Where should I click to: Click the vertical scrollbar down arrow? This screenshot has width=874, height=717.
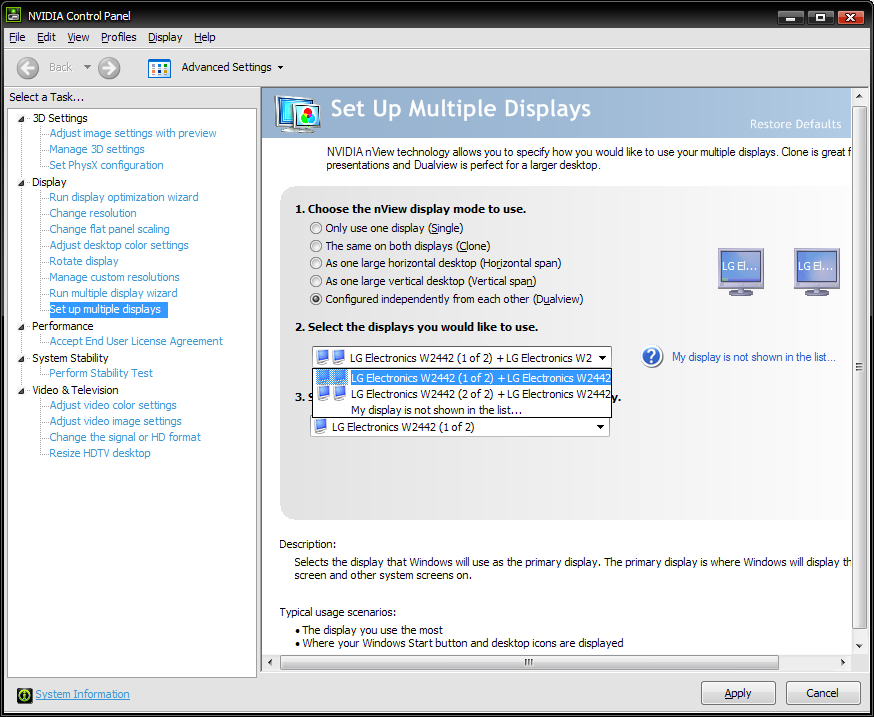tap(859, 646)
